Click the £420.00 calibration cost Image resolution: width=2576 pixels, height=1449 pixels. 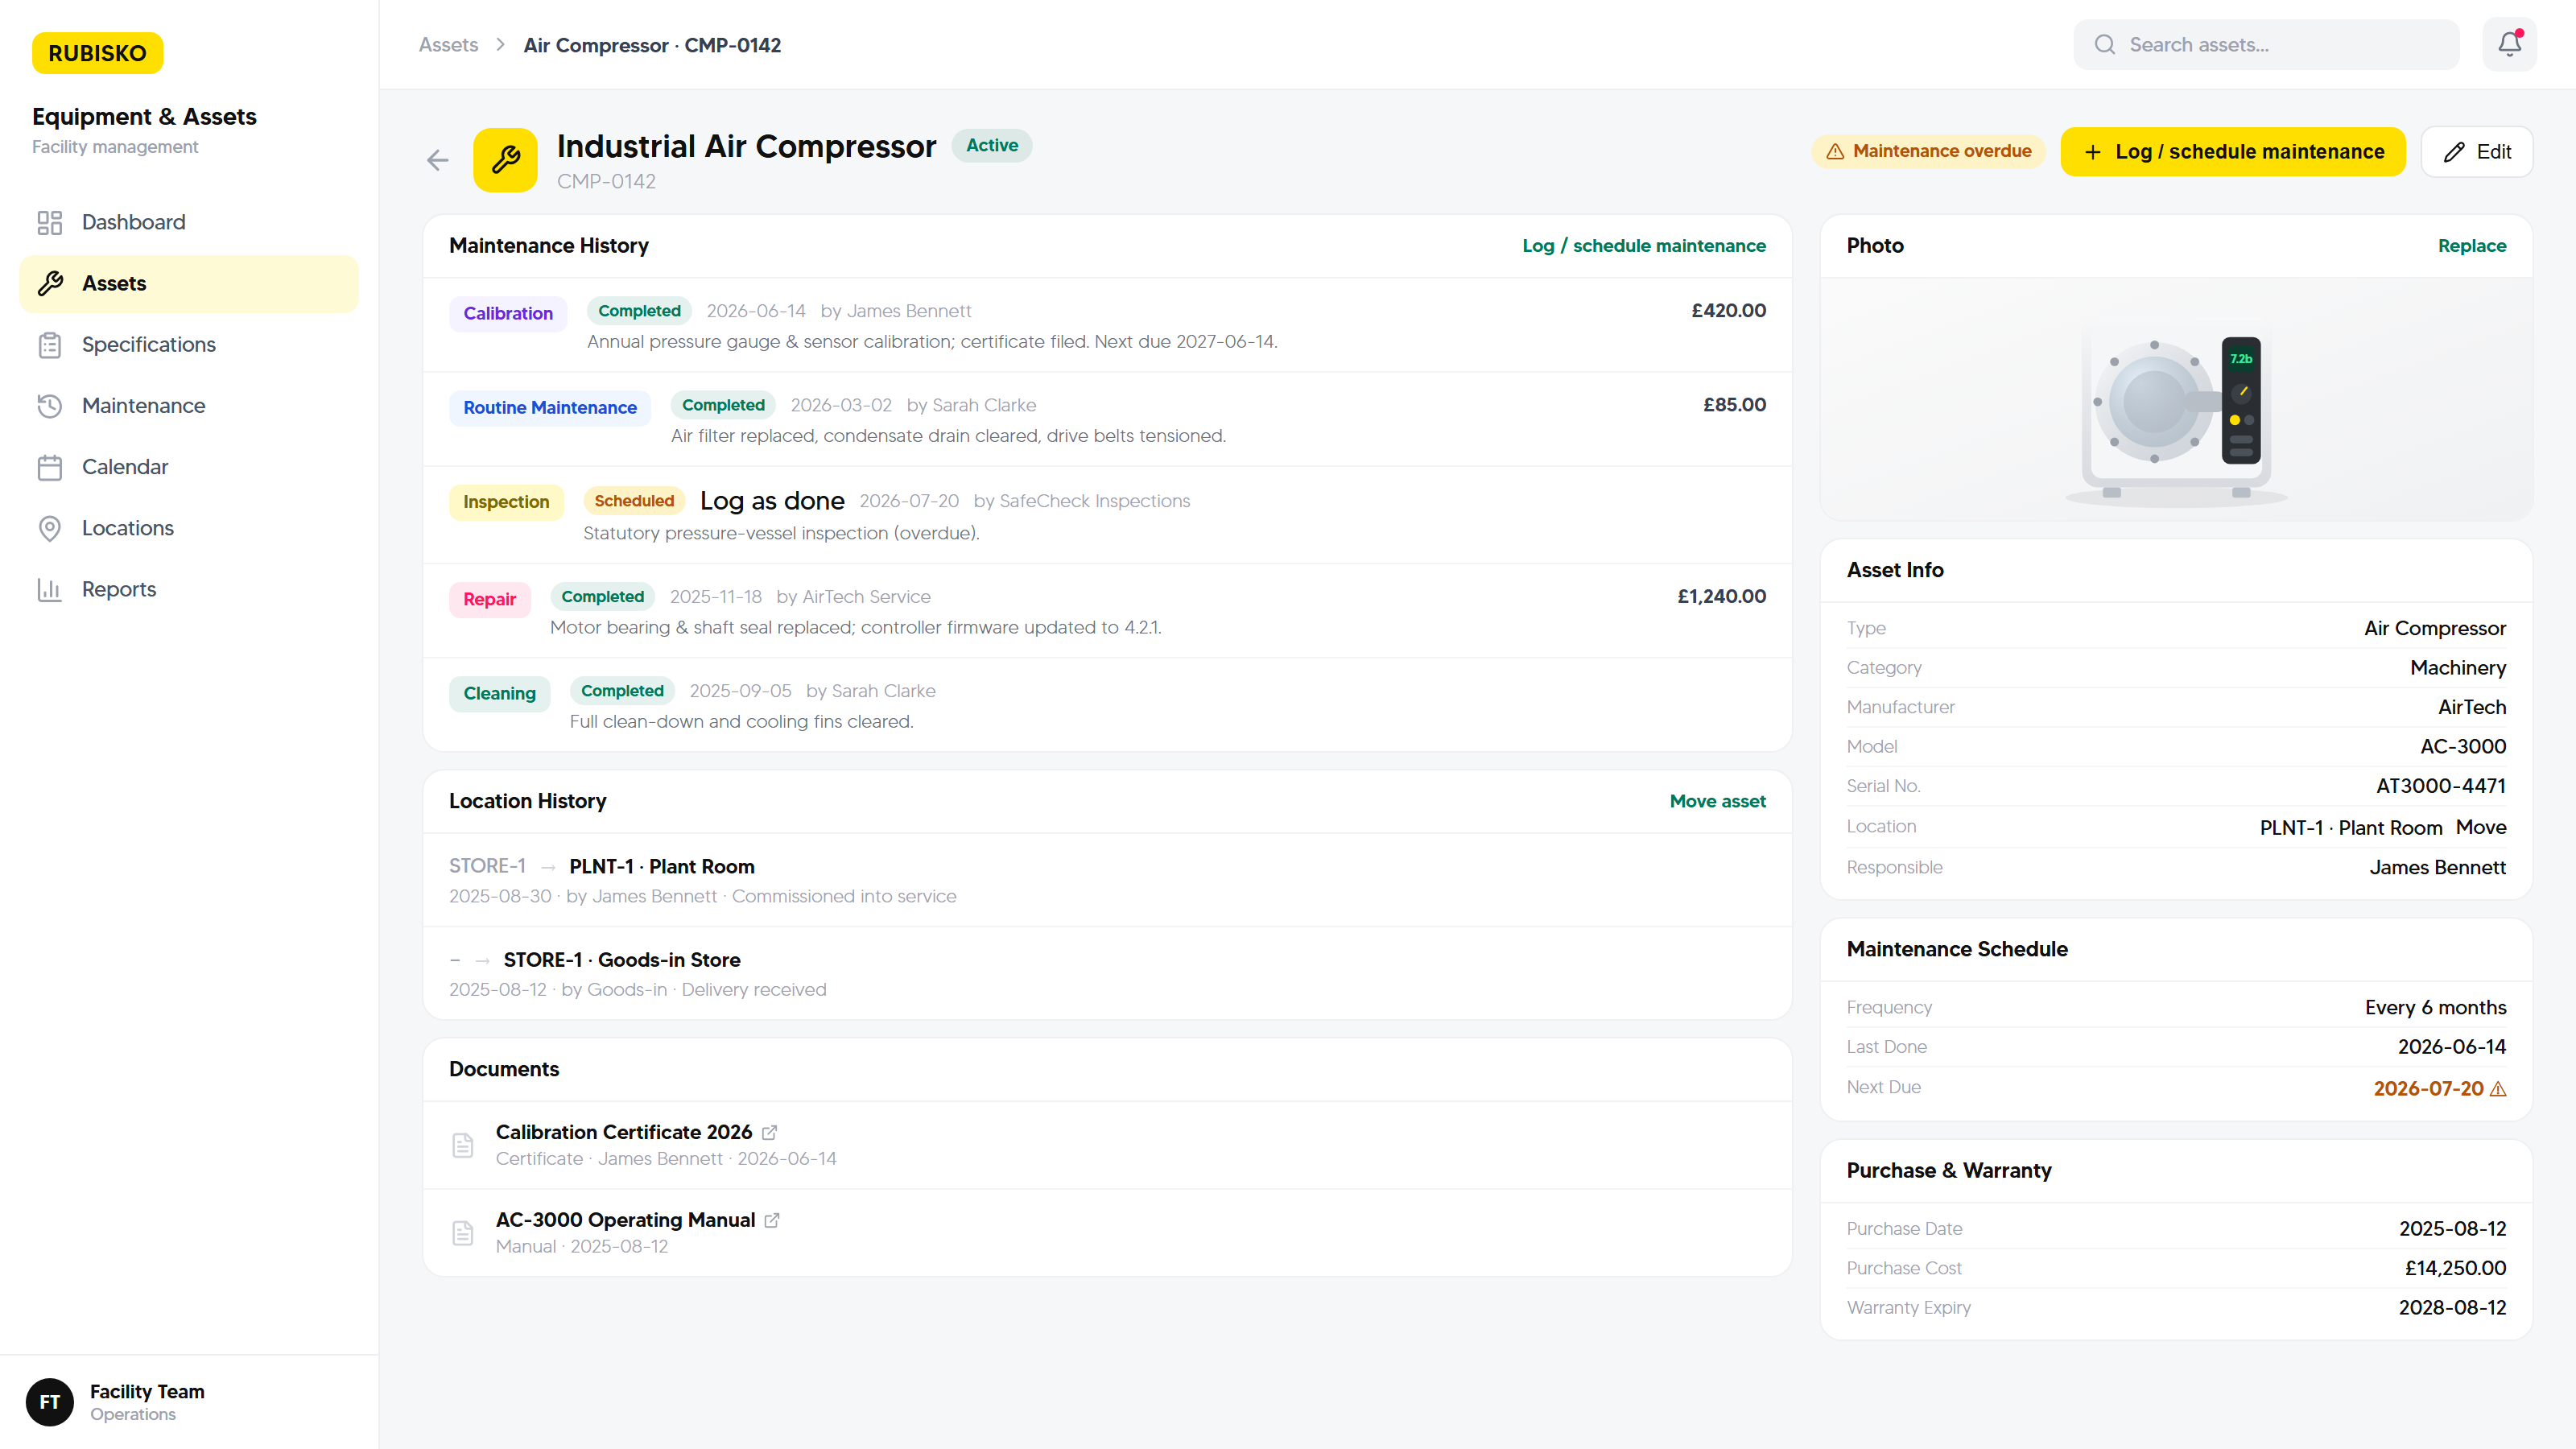click(1728, 311)
